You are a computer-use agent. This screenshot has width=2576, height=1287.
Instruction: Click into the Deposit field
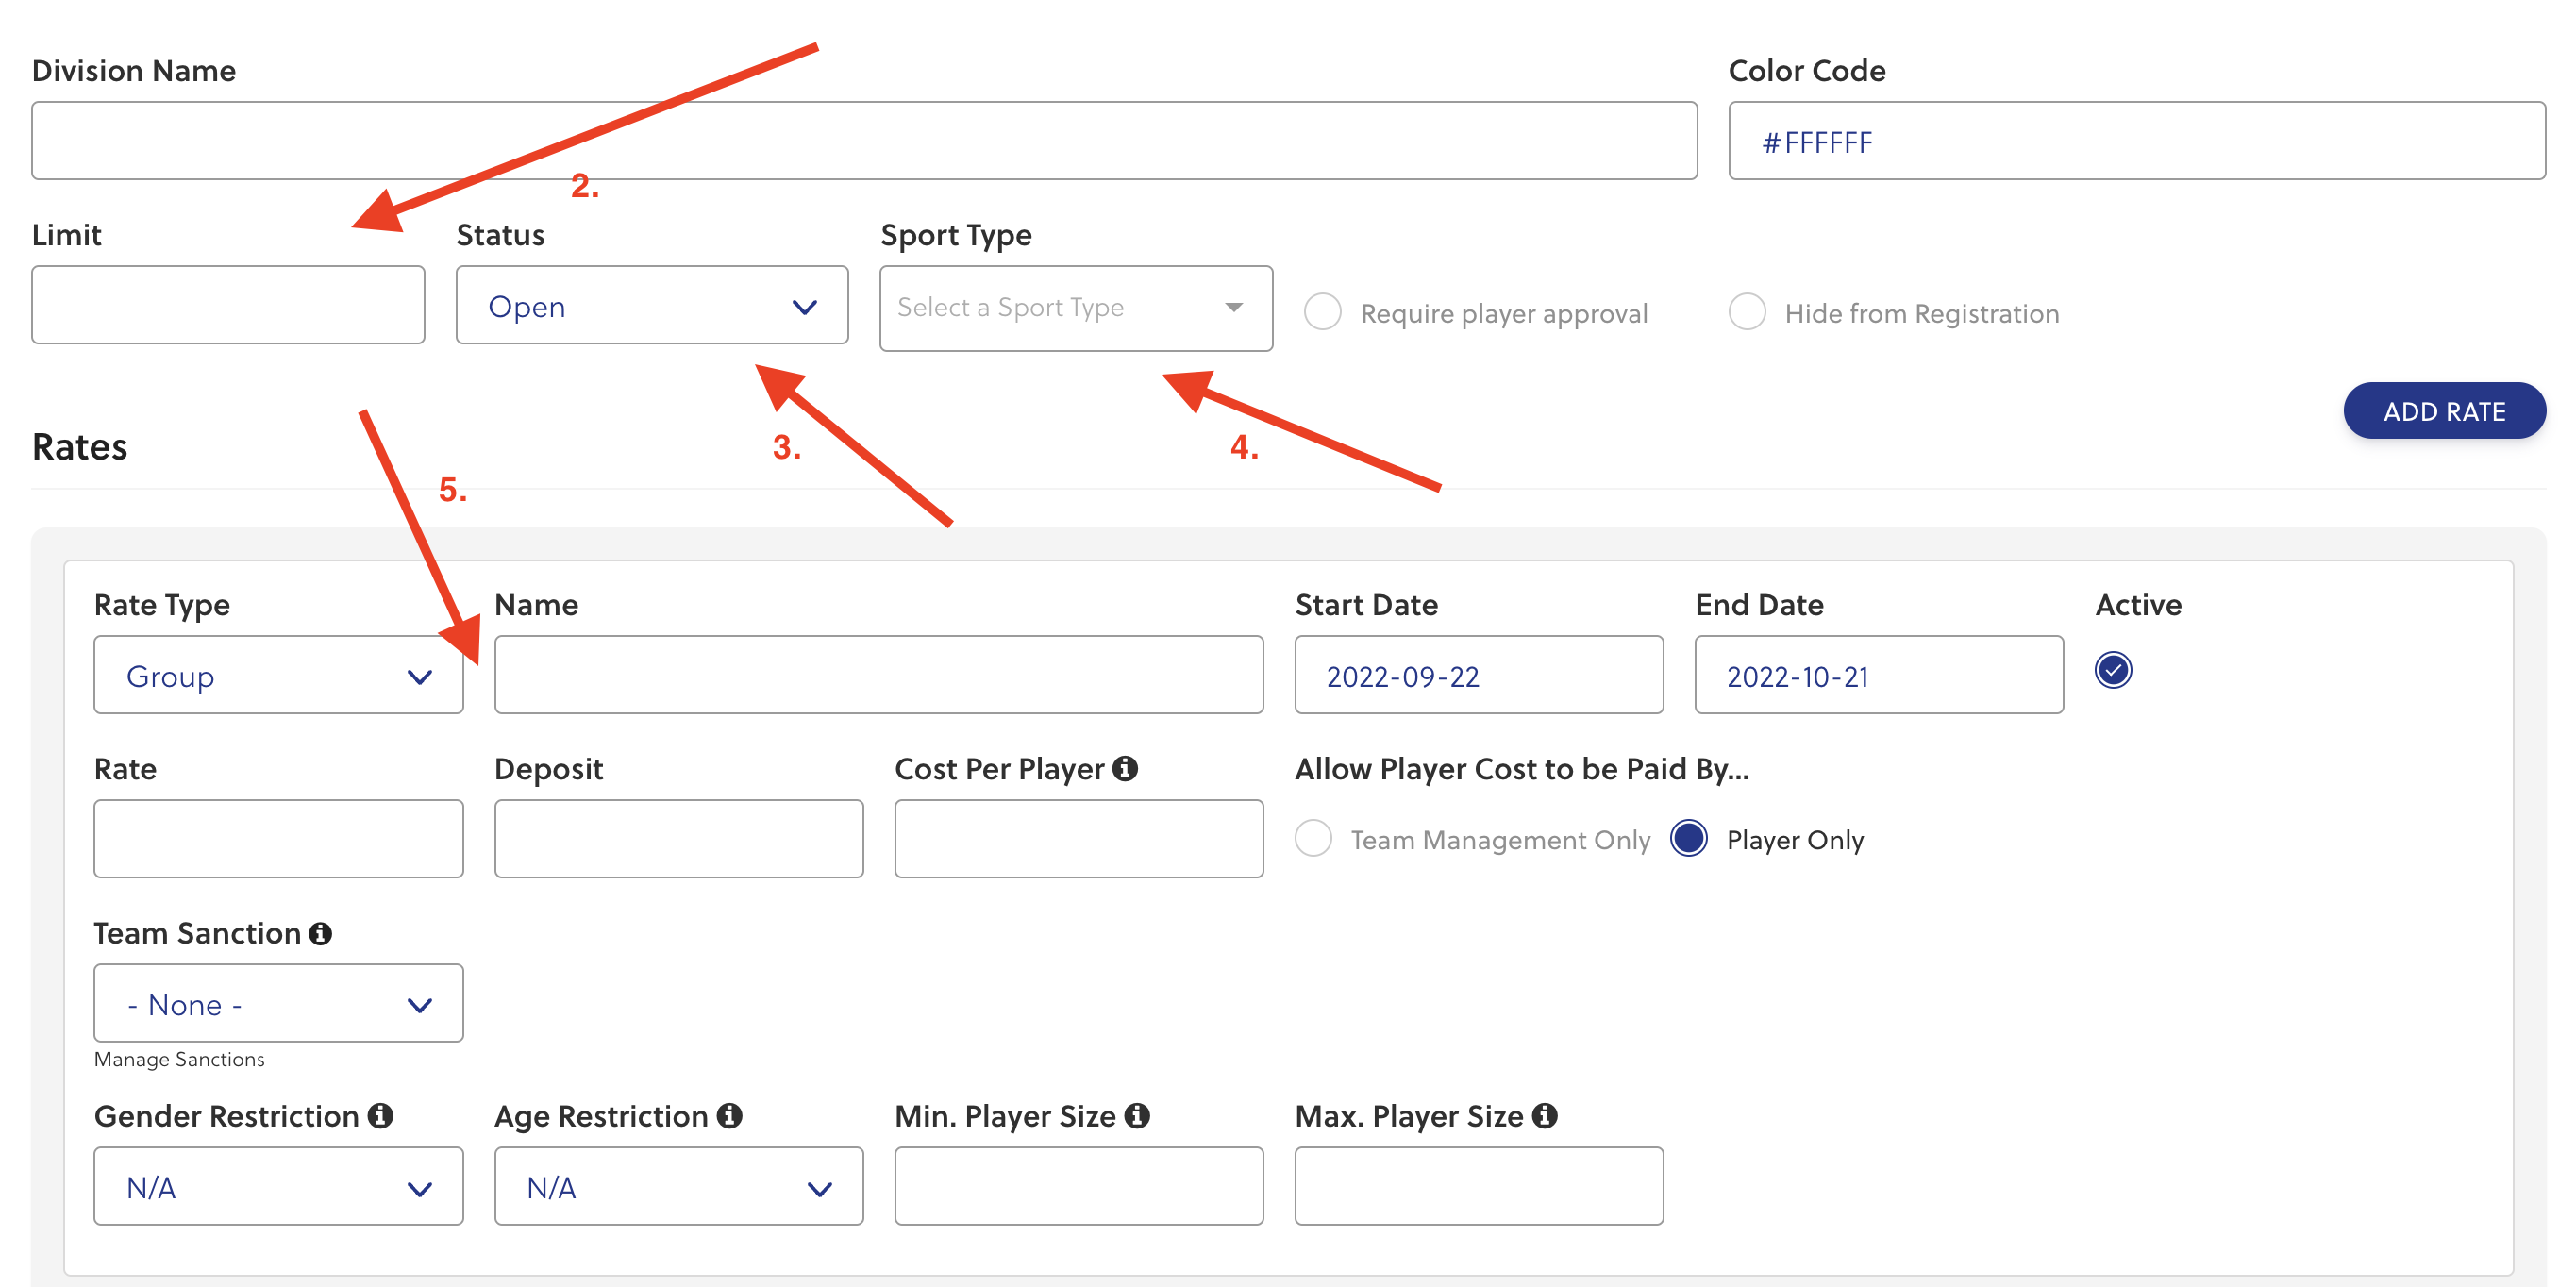click(x=679, y=839)
